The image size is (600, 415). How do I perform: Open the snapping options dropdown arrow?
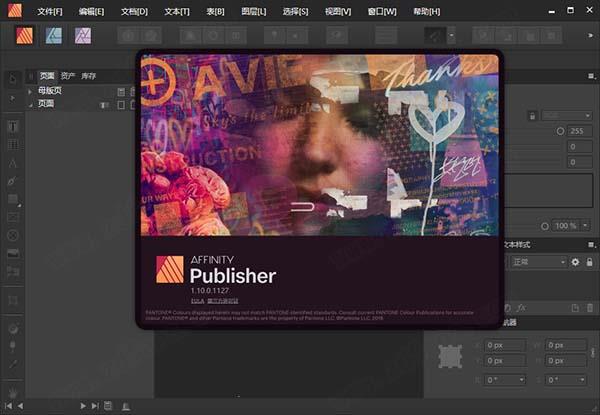452,36
